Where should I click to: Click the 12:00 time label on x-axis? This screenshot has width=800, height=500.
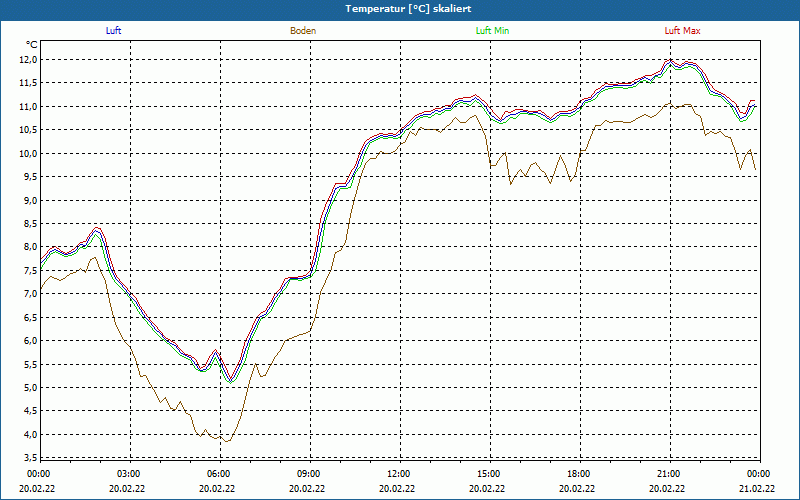point(398,474)
